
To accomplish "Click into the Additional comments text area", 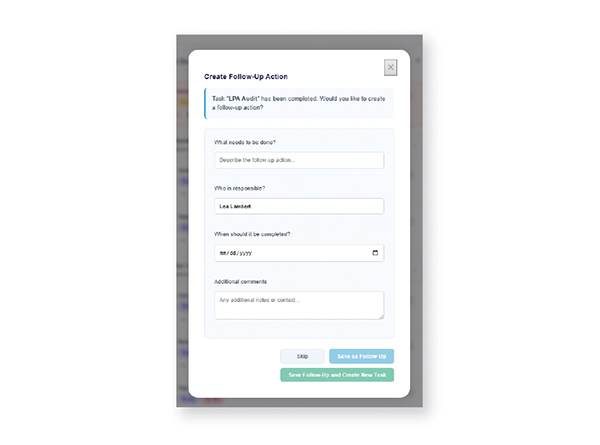I will coord(299,304).
